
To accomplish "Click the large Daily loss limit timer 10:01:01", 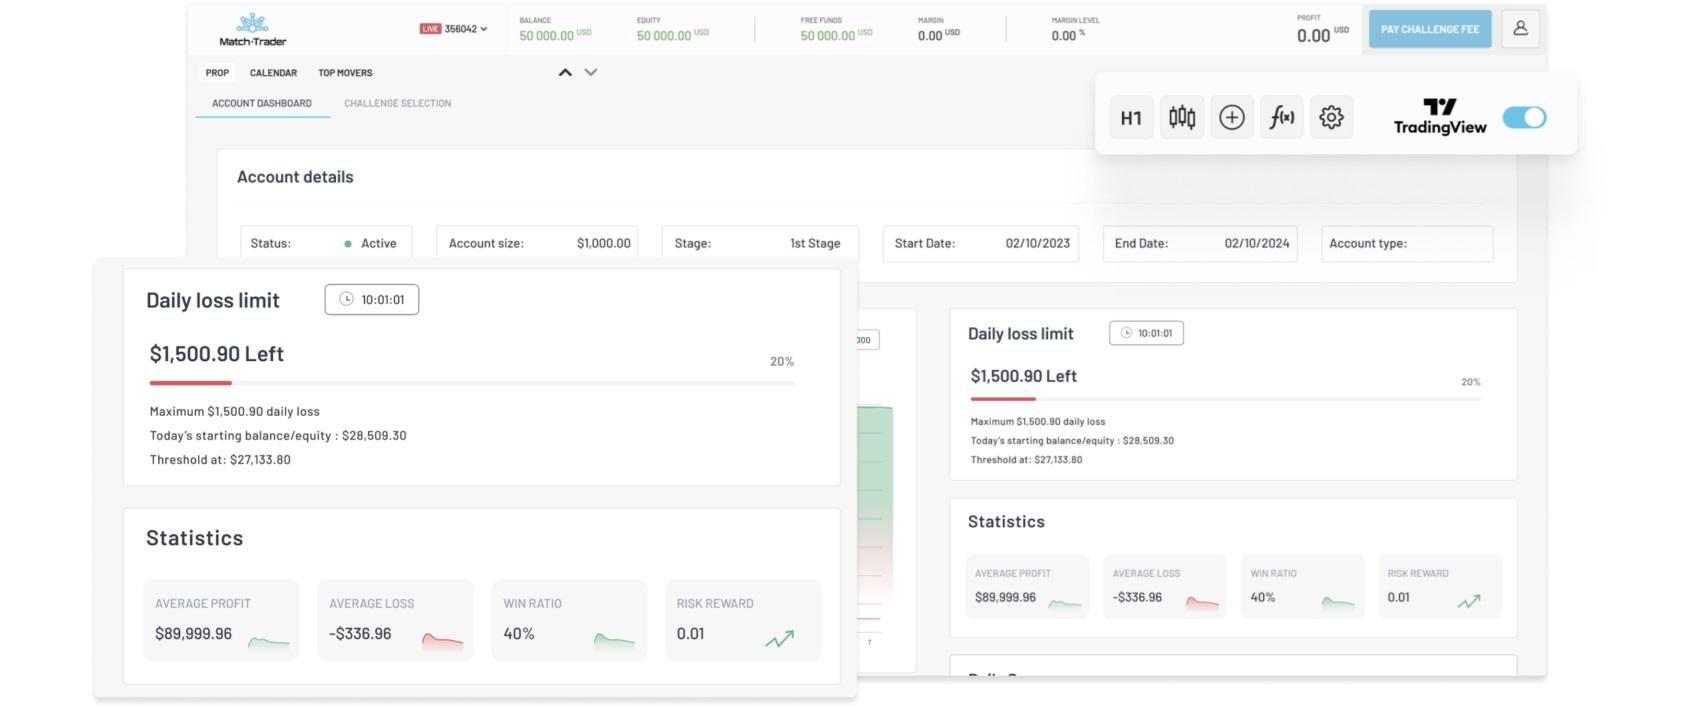I will coord(372,299).
